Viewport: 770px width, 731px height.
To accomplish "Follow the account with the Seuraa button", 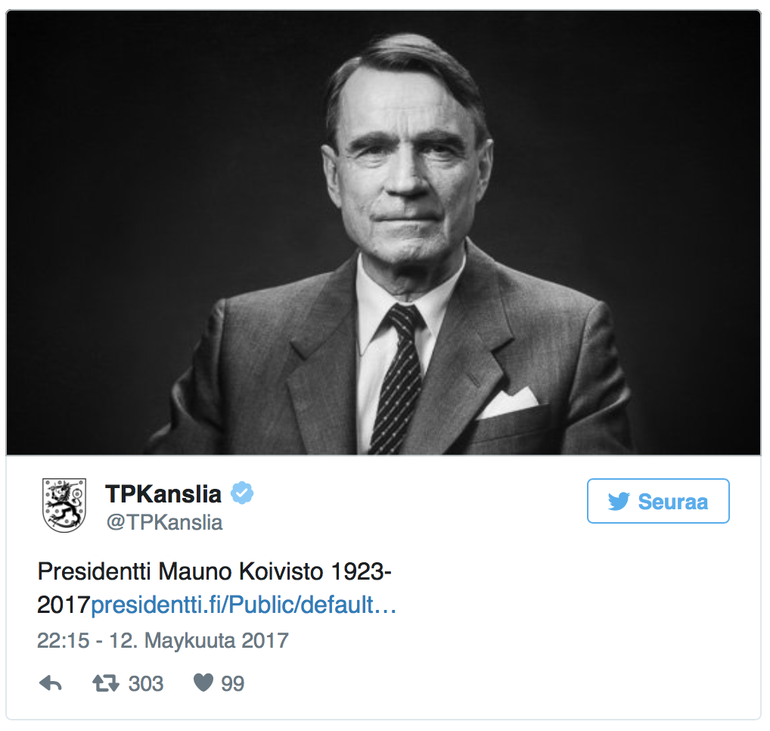I will pyautogui.click(x=658, y=501).
